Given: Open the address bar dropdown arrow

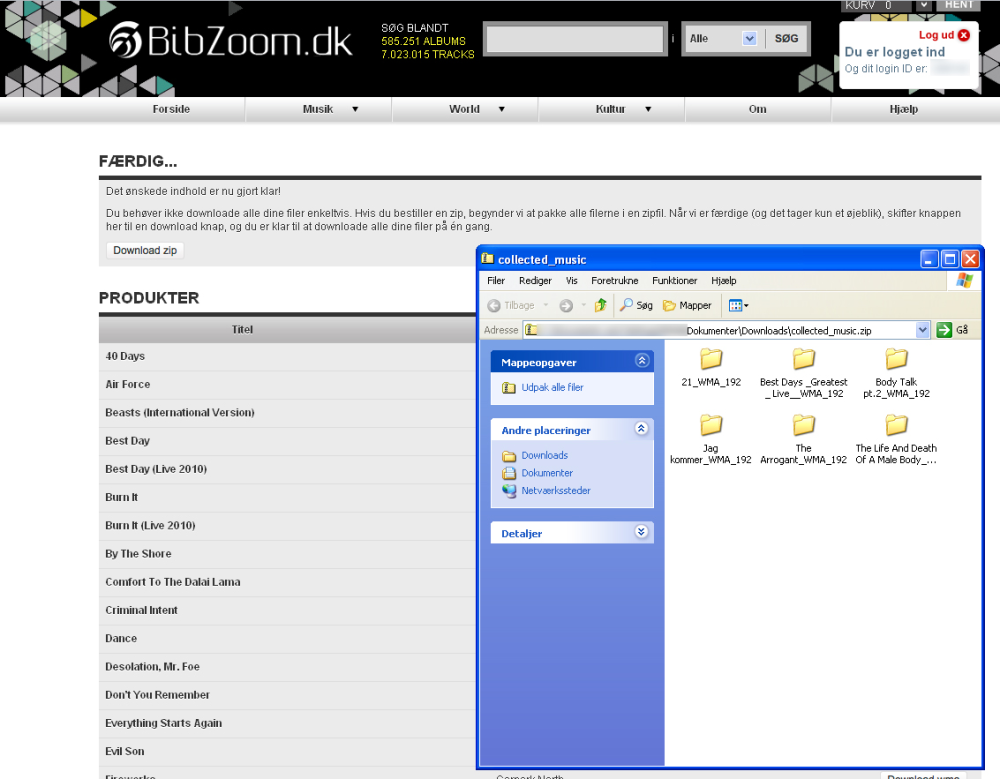Looking at the screenshot, I should click(x=922, y=330).
